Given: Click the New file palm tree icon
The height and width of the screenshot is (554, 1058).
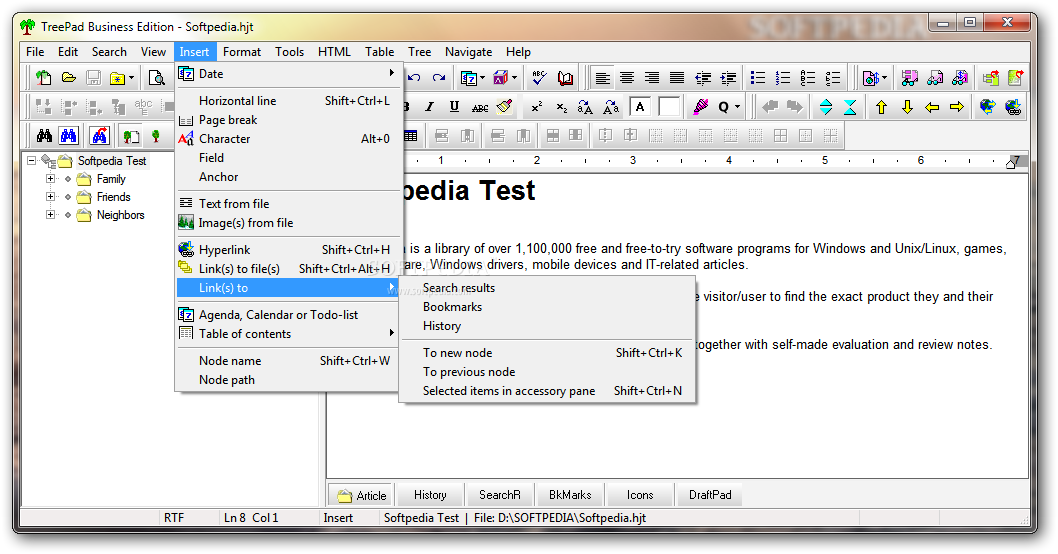Looking at the screenshot, I should pyautogui.click(x=44, y=78).
